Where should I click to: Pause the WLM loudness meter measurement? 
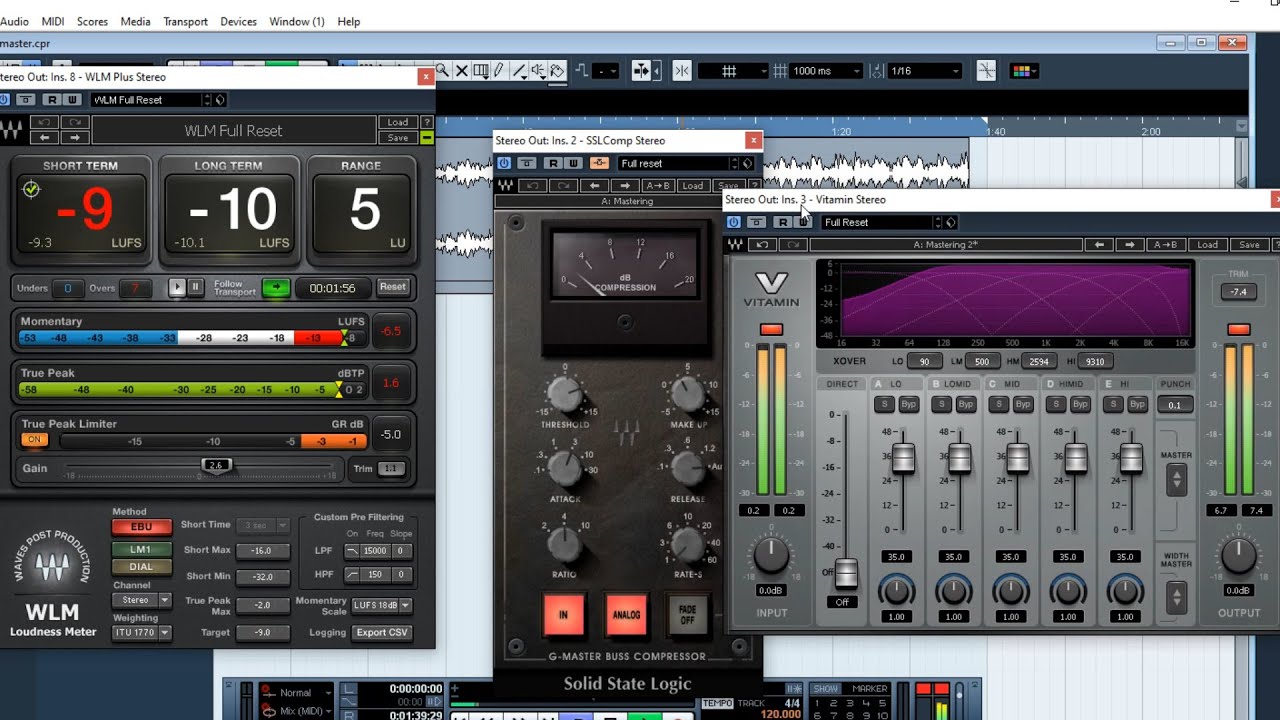195,287
